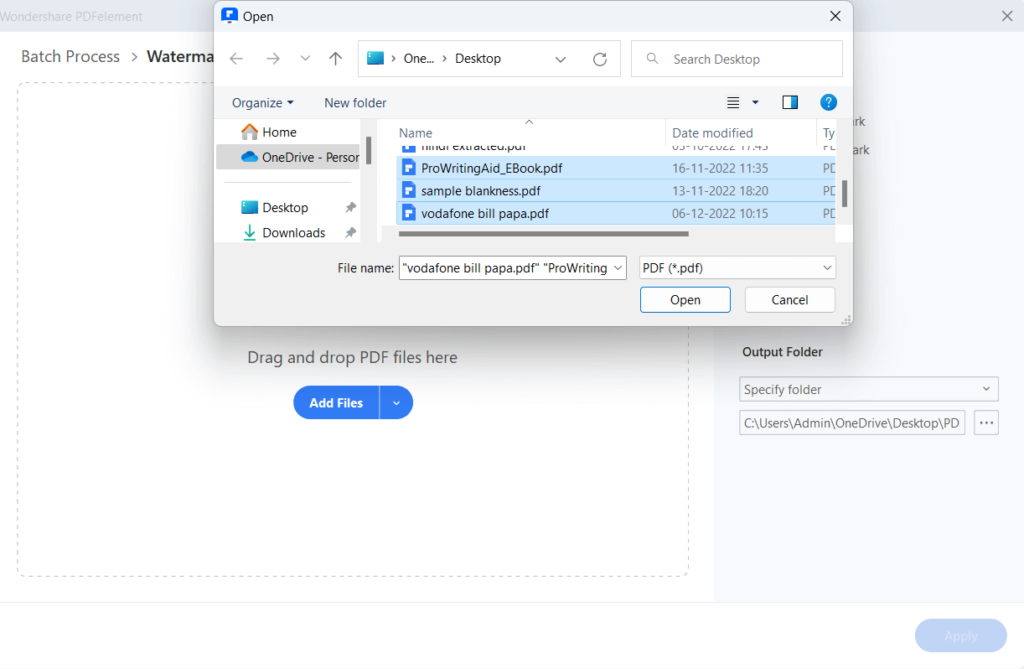This screenshot has width=1024, height=669.
Task: Open the Organize menu
Action: point(263,103)
